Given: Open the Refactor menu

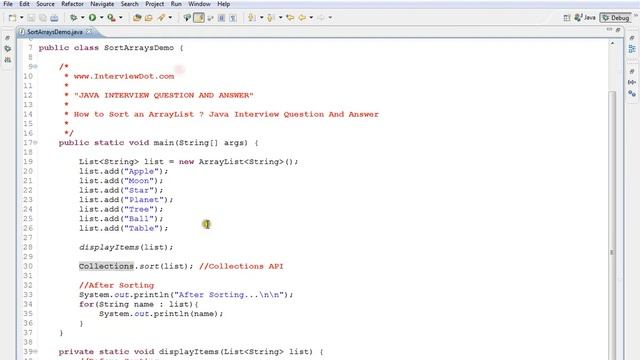Looking at the screenshot, I should point(72,4).
